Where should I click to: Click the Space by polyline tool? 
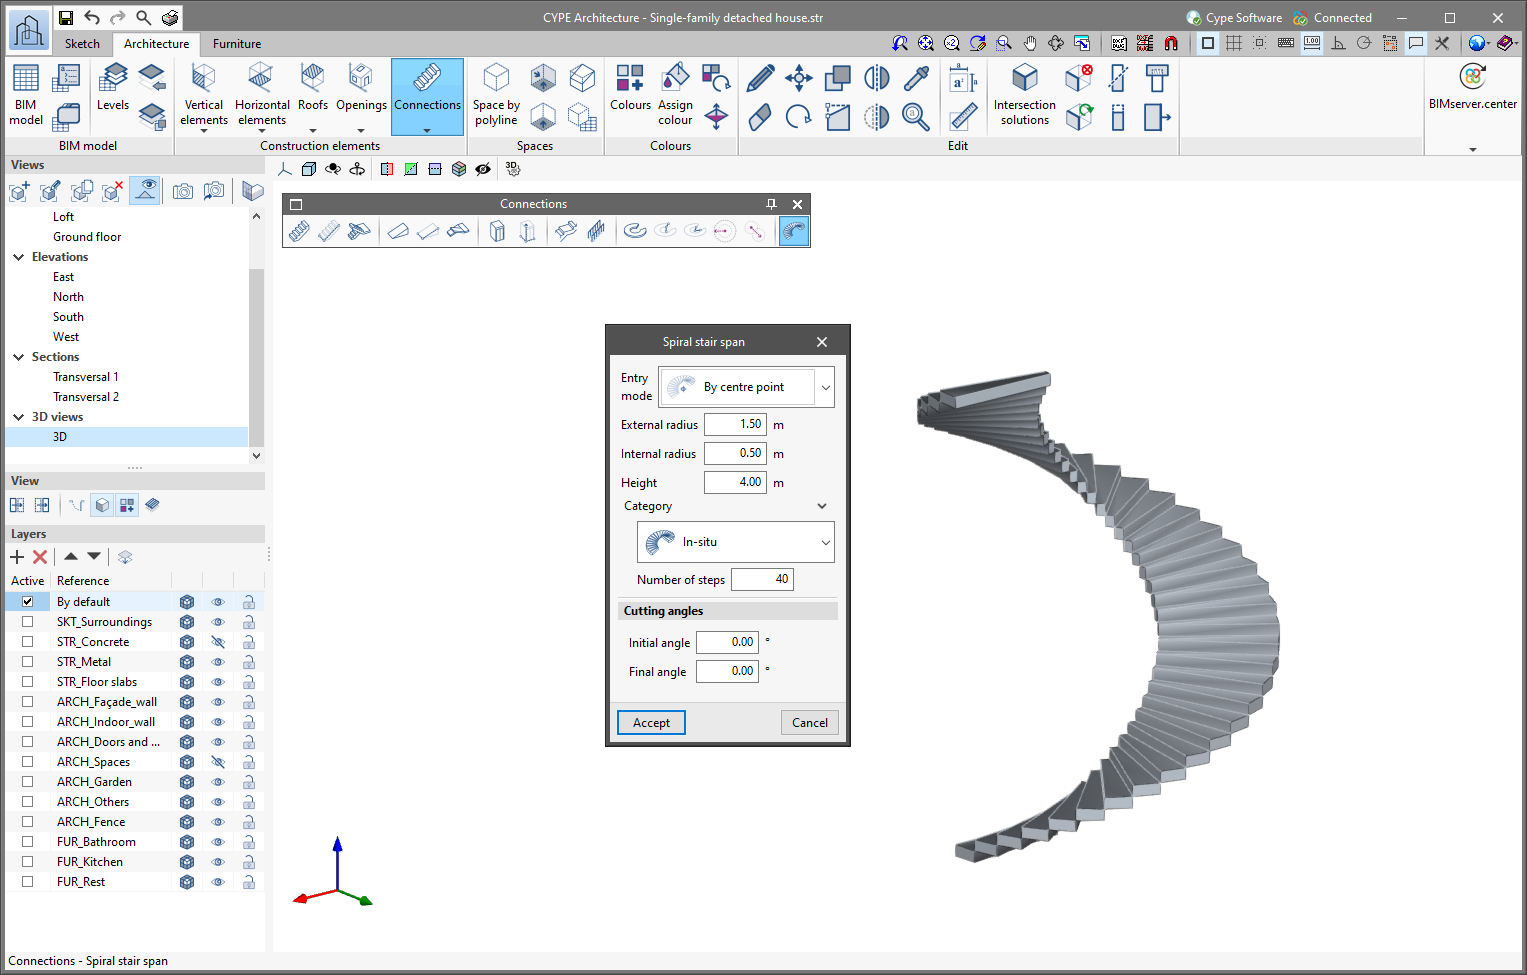[x=496, y=95]
